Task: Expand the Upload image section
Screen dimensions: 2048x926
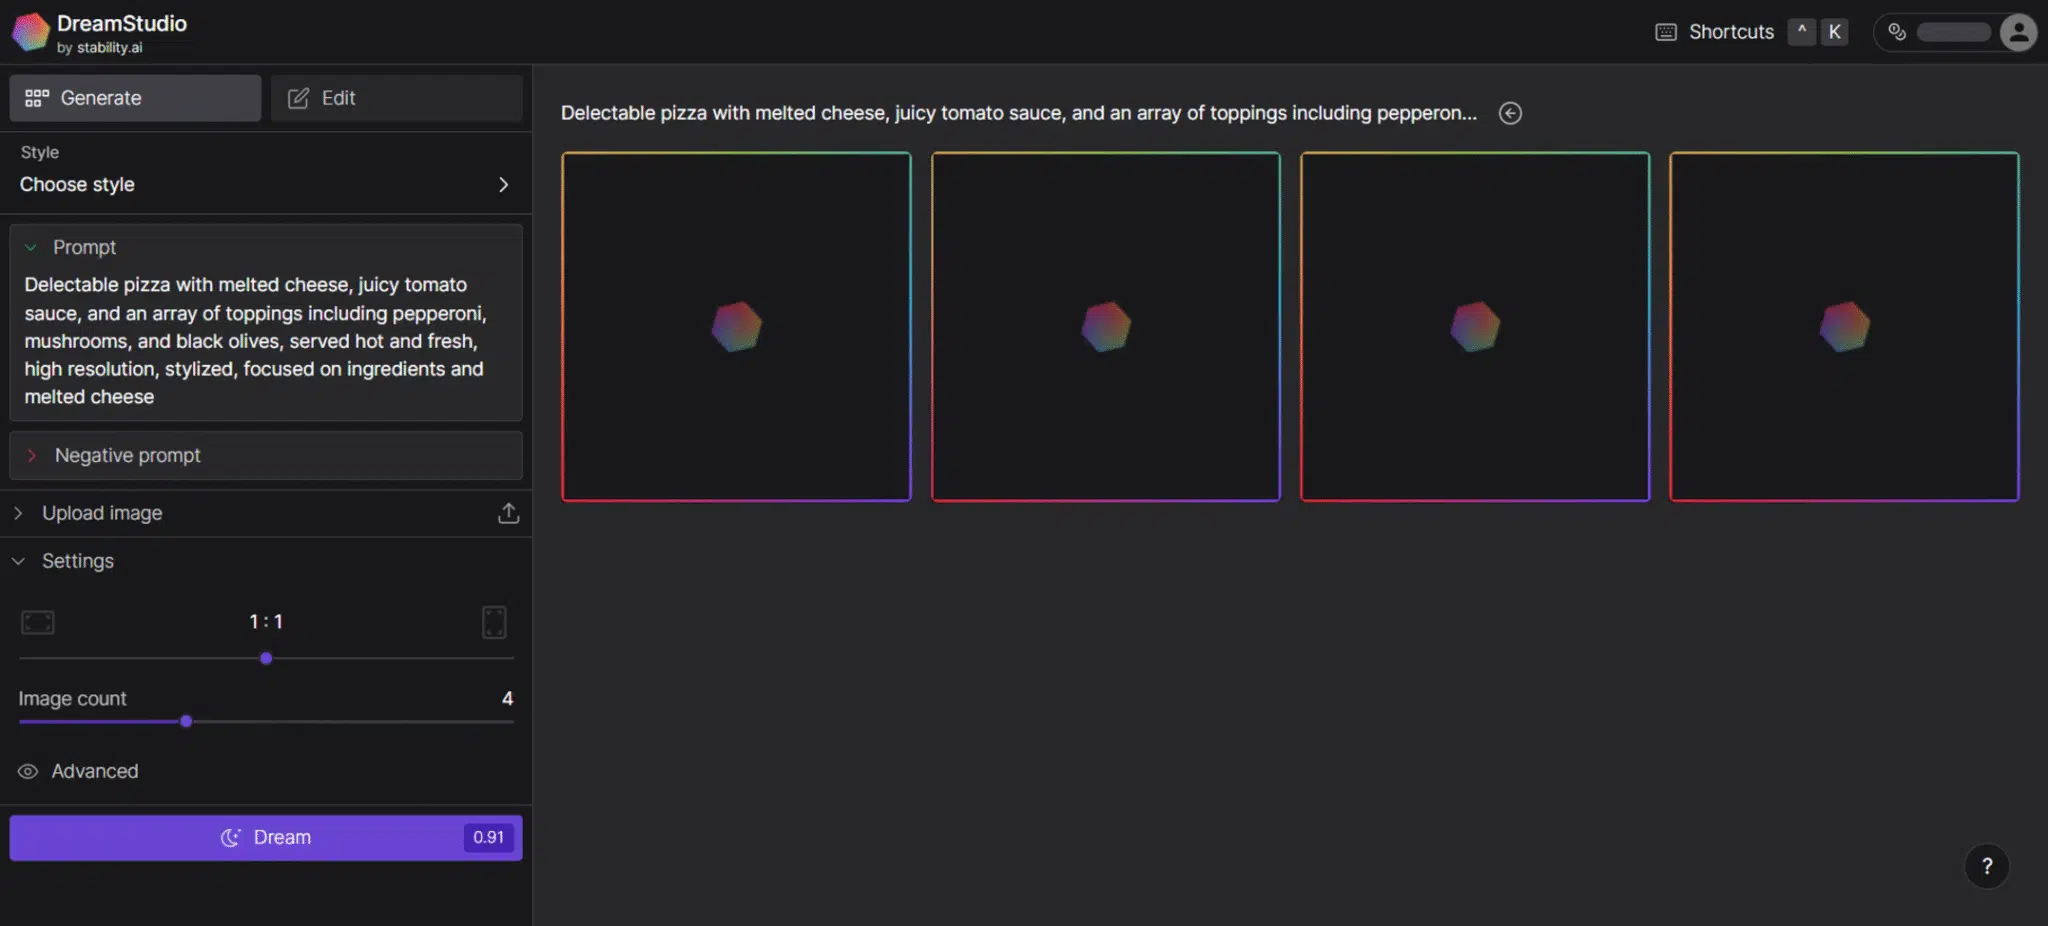Action: (18, 513)
